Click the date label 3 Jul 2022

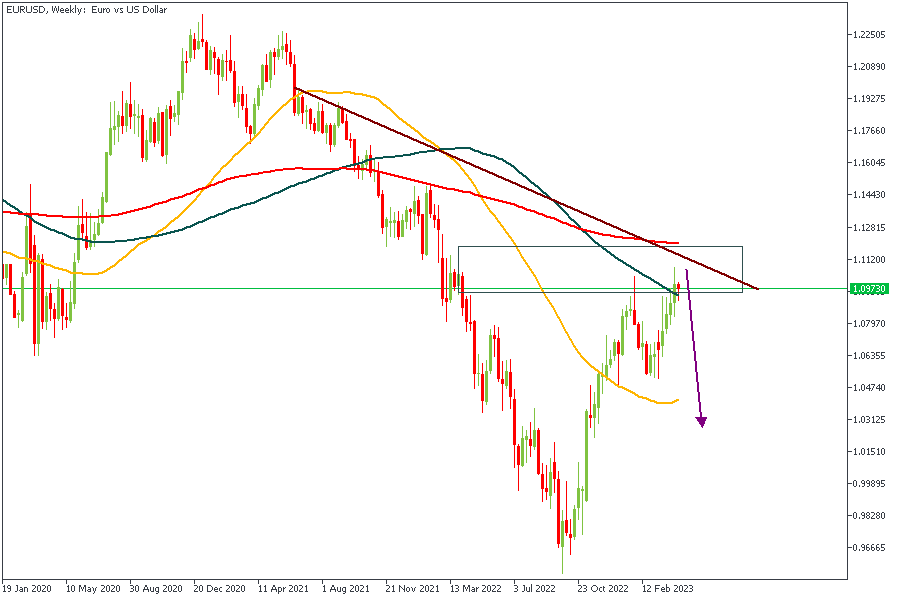click(x=535, y=589)
